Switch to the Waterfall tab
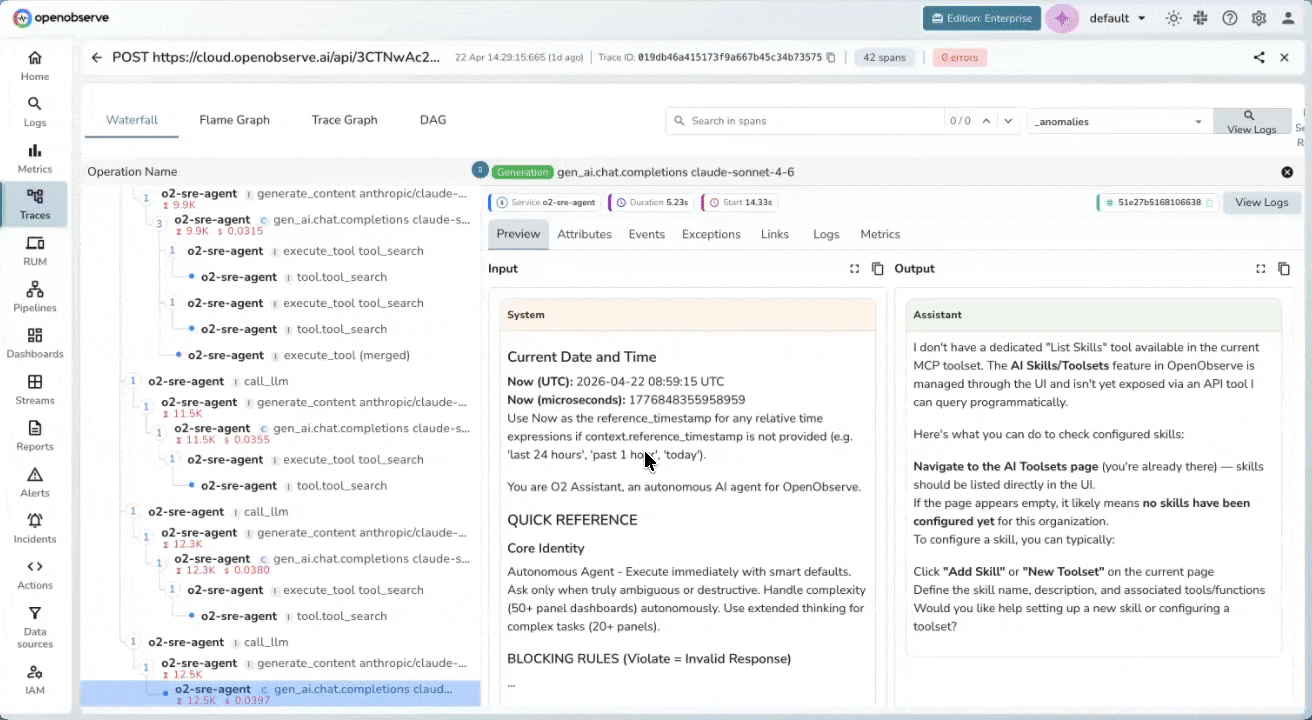 coord(132,120)
